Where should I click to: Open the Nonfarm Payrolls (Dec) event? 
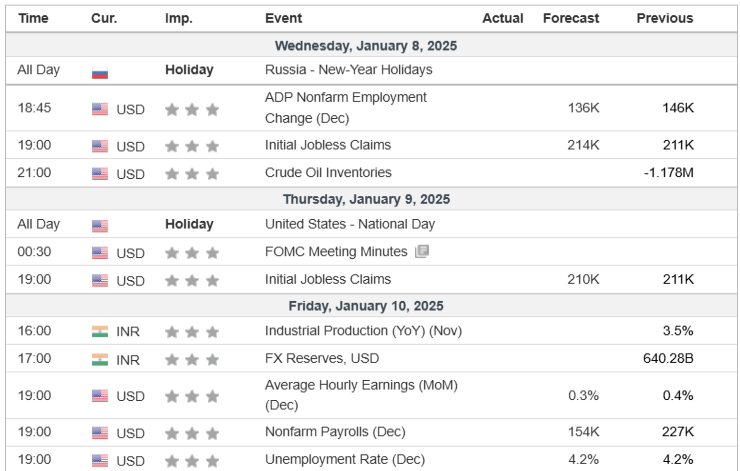pyautogui.click(x=335, y=433)
